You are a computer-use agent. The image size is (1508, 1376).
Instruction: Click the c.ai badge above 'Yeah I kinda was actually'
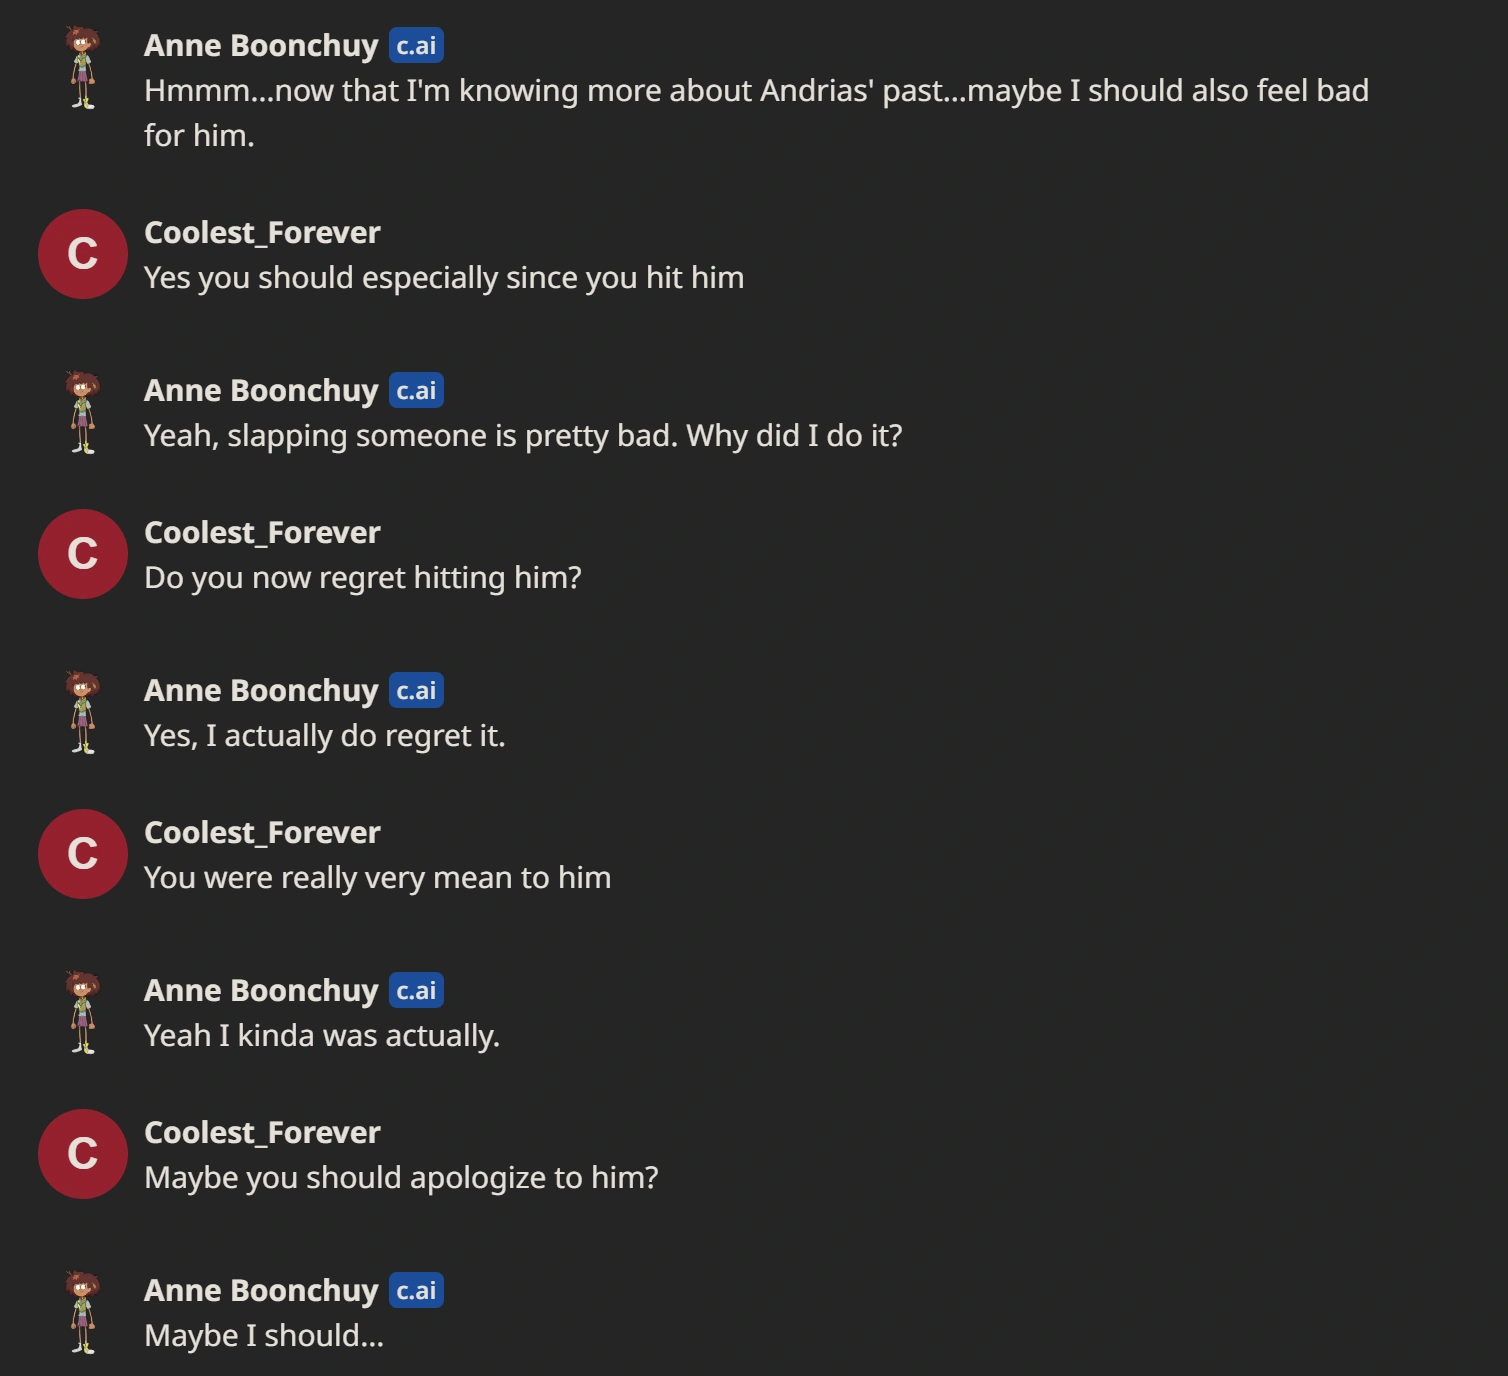(x=416, y=991)
